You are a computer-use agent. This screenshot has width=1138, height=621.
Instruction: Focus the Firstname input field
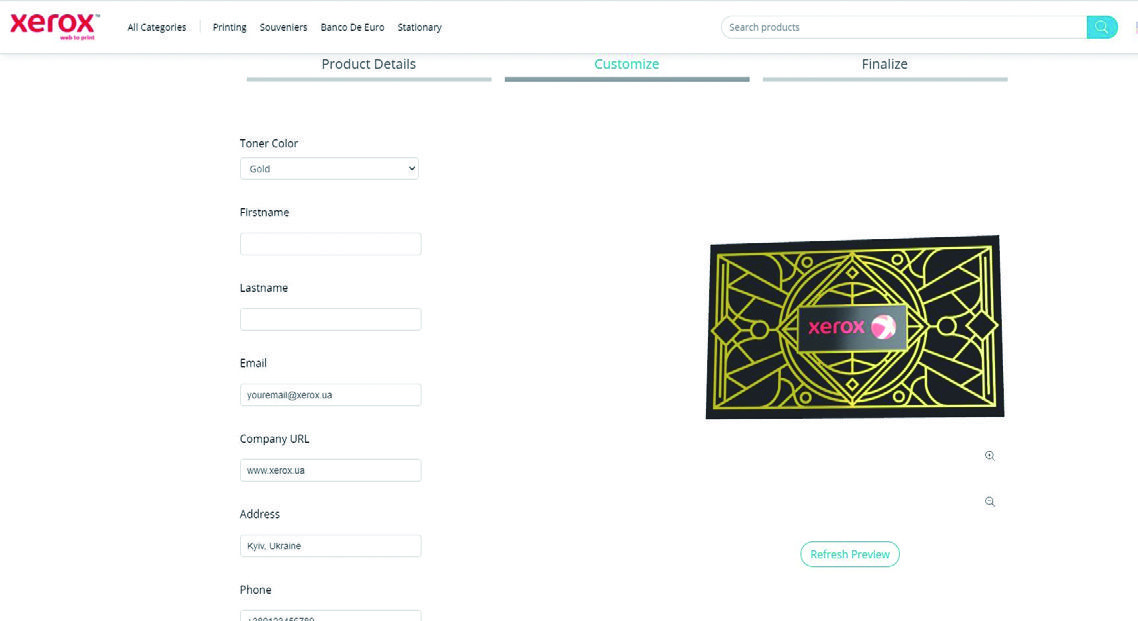(x=330, y=244)
